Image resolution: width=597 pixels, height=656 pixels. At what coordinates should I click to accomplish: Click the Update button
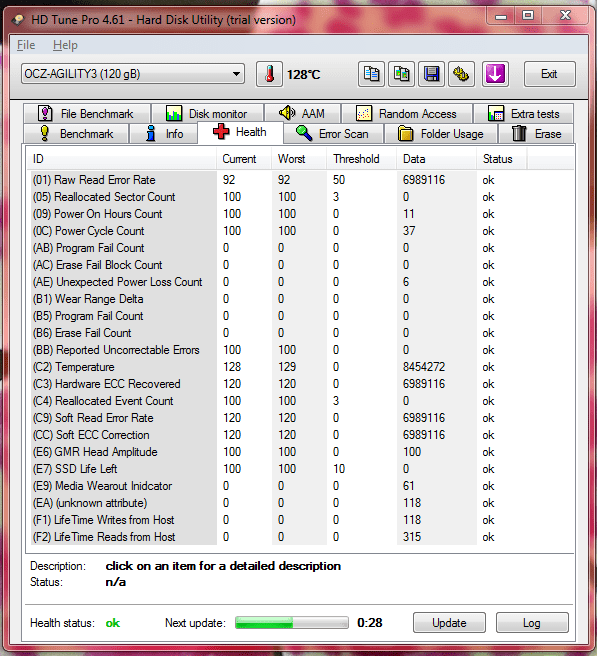(x=449, y=623)
